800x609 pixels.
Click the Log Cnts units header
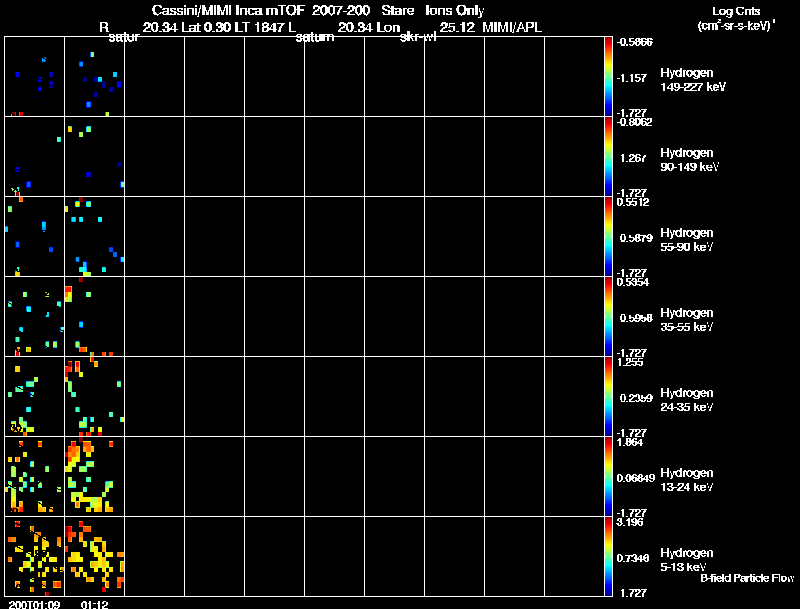[736, 18]
